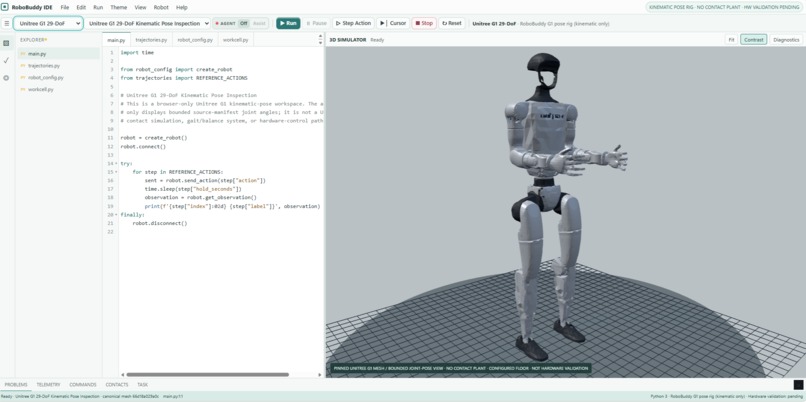Open the Kinematic Pose Inspection scenario dropdown
Screen dimensions: 806x402
click(148, 23)
